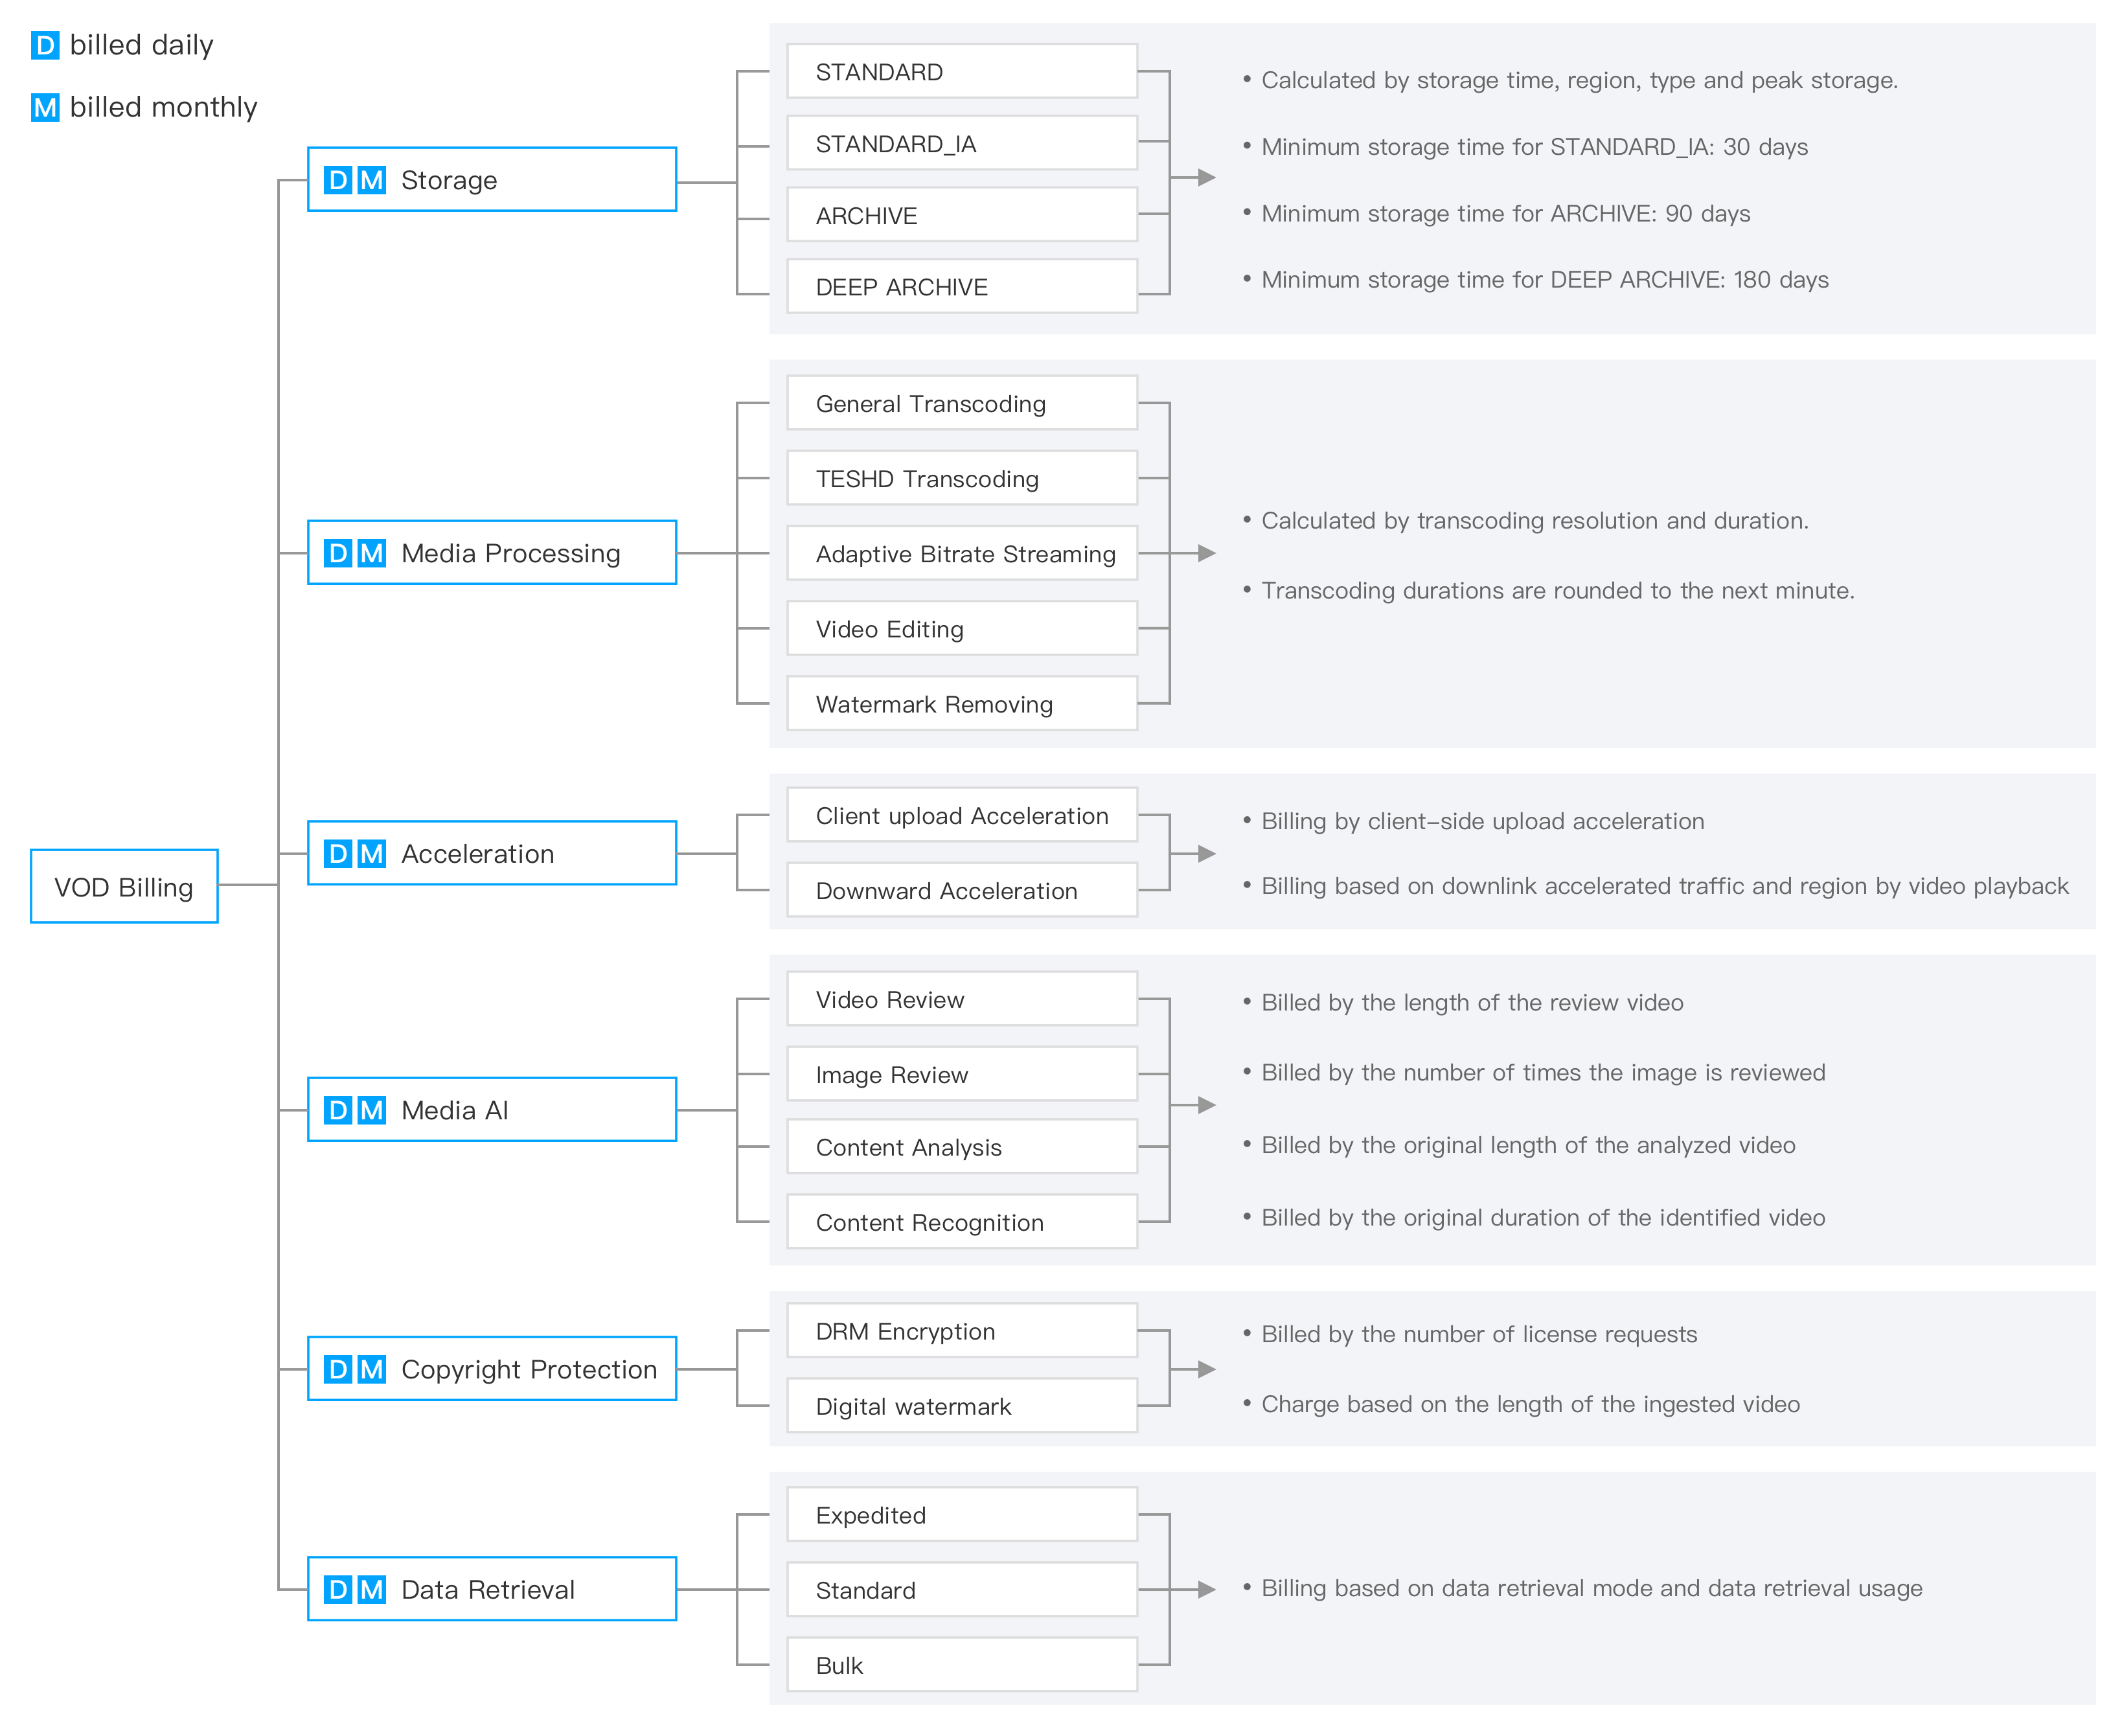Pick the Content Recognition box
This screenshot has width=2122, height=1736.
(x=961, y=1222)
